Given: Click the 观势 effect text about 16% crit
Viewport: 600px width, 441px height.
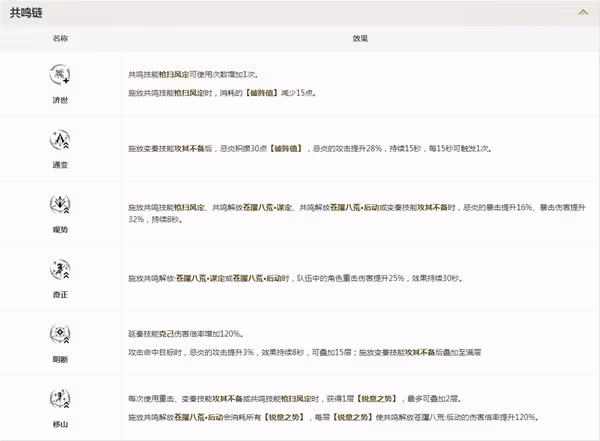Looking at the screenshot, I should click(x=357, y=213).
